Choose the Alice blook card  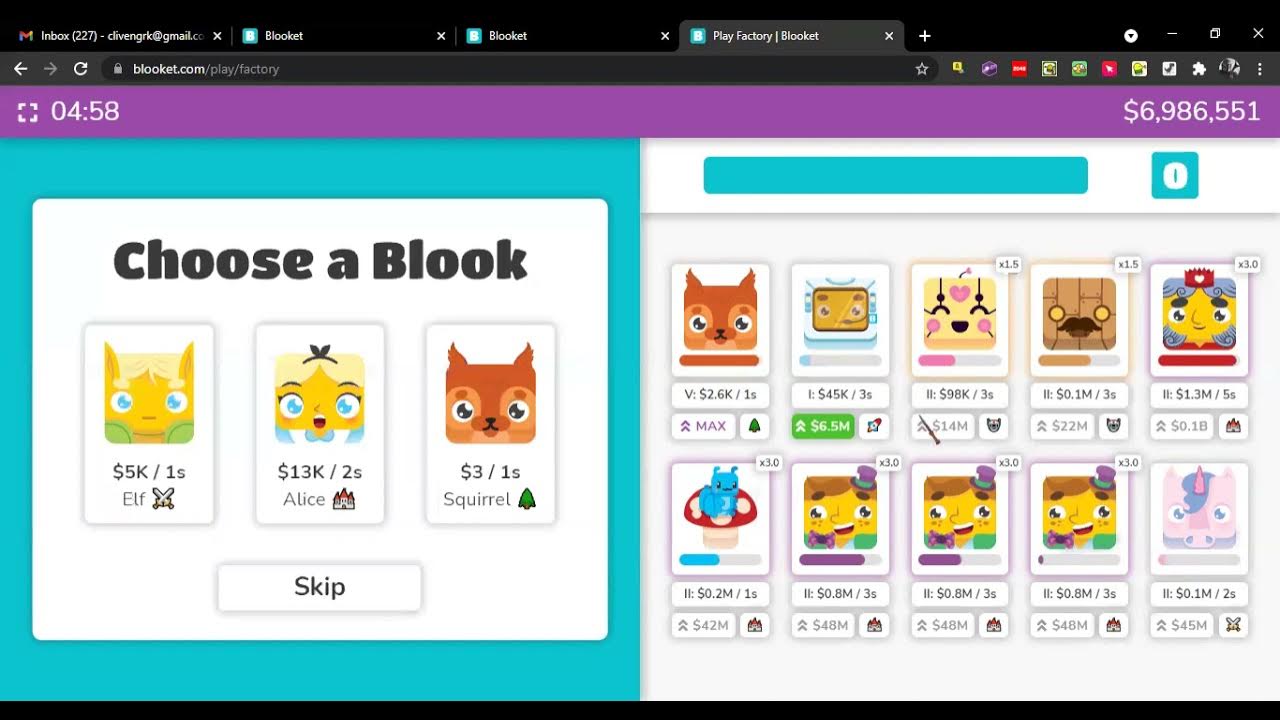click(320, 423)
